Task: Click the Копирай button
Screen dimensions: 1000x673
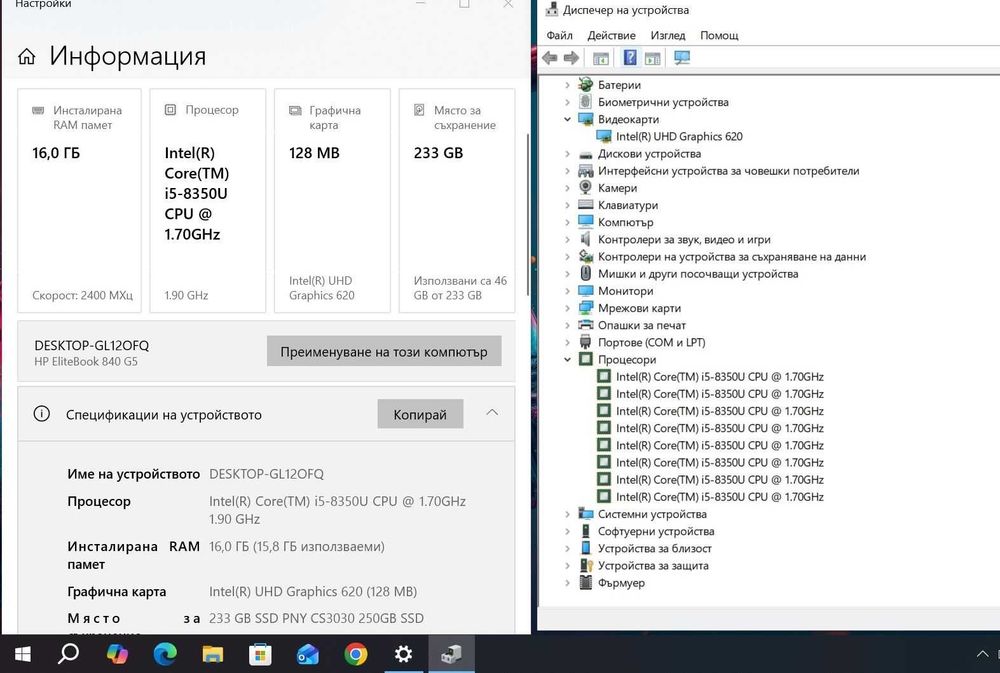Action: pyautogui.click(x=420, y=415)
